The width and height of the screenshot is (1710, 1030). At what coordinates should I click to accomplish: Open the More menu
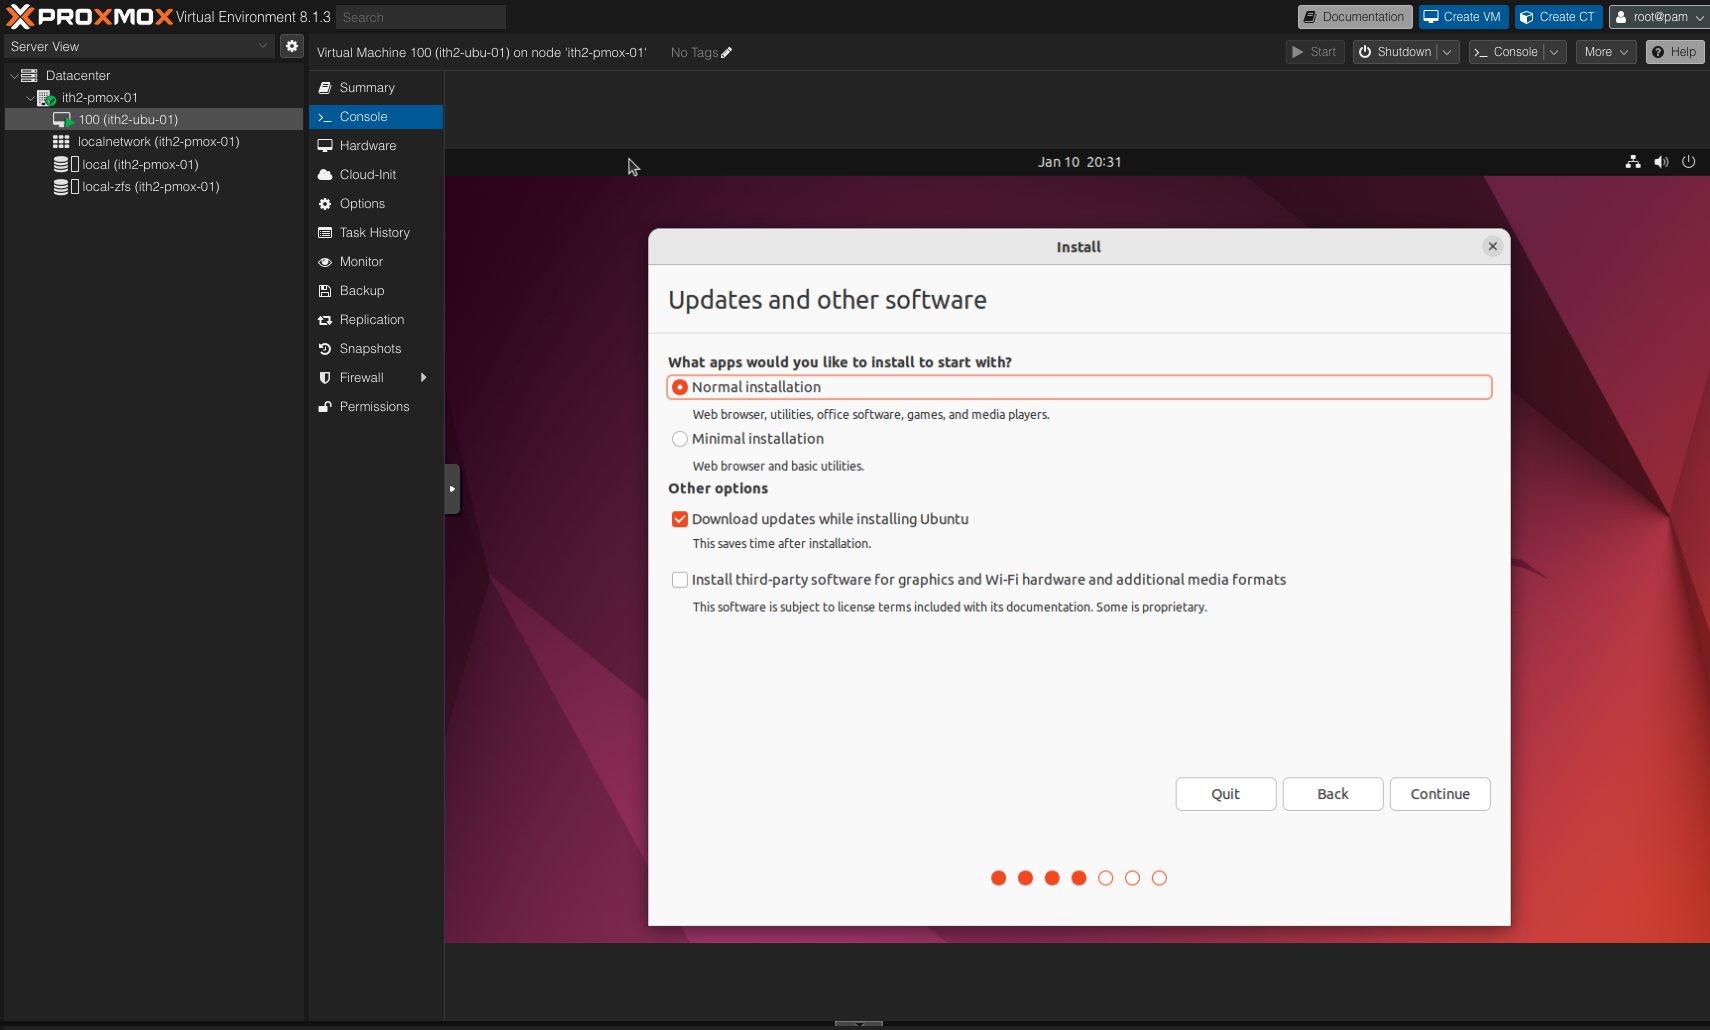click(1603, 51)
